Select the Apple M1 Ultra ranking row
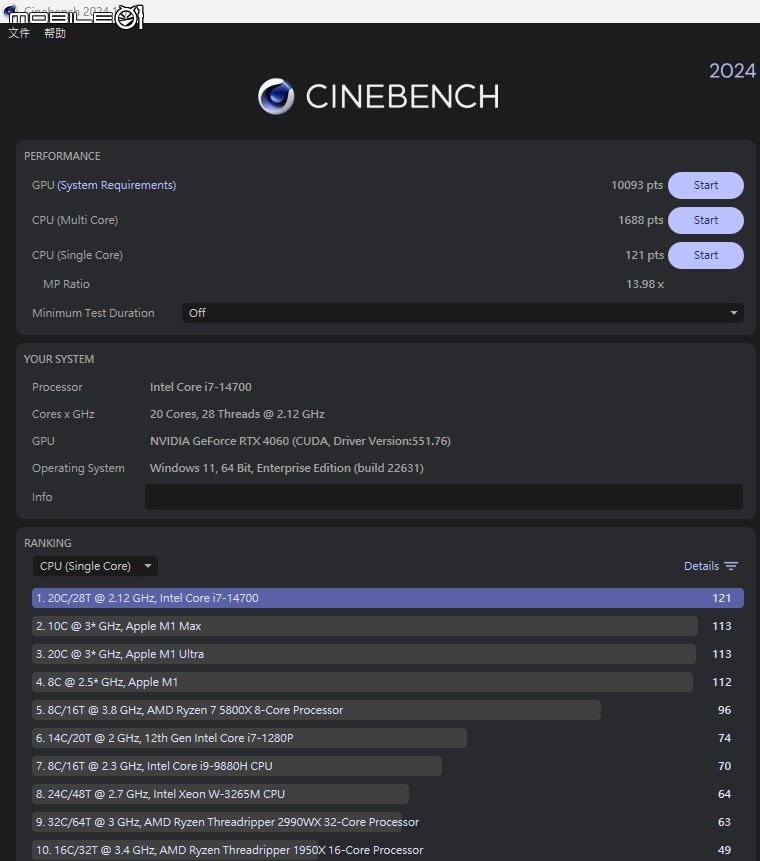This screenshot has width=760, height=861. 388,654
